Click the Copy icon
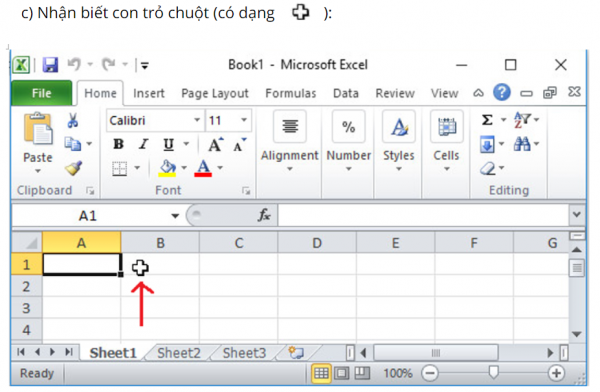 (72, 144)
